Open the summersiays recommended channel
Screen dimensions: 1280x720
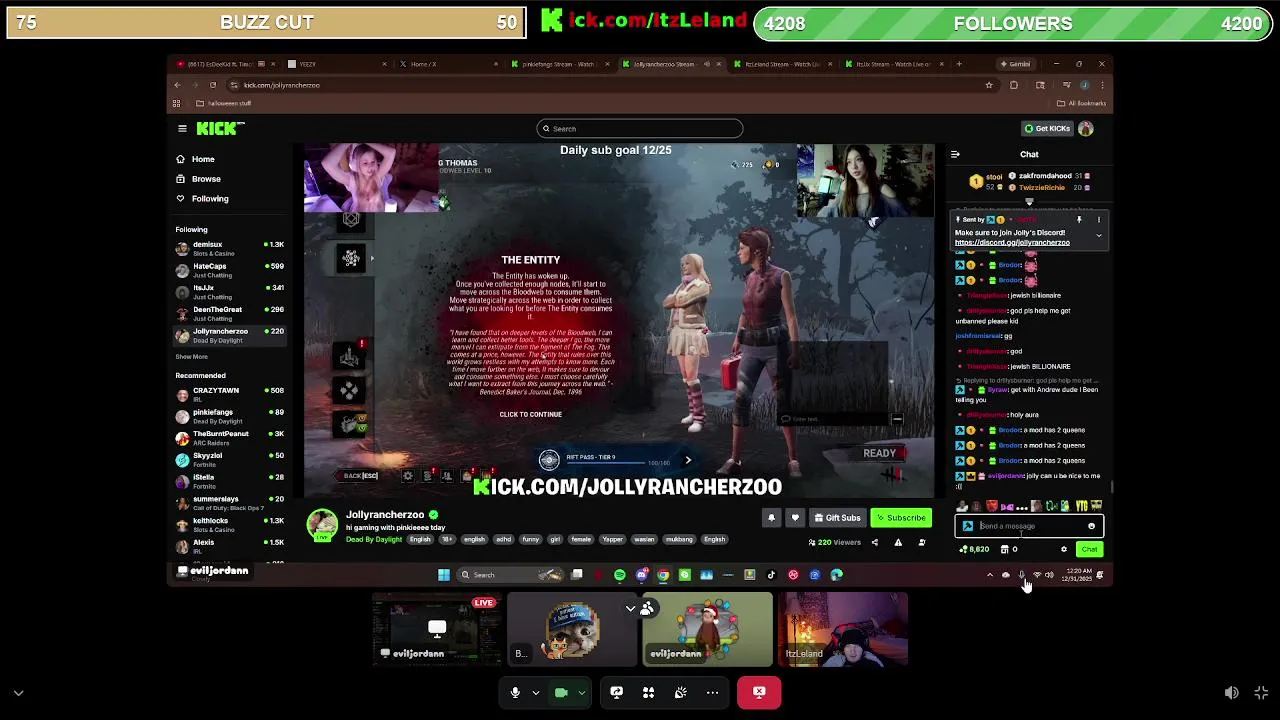coord(229,502)
